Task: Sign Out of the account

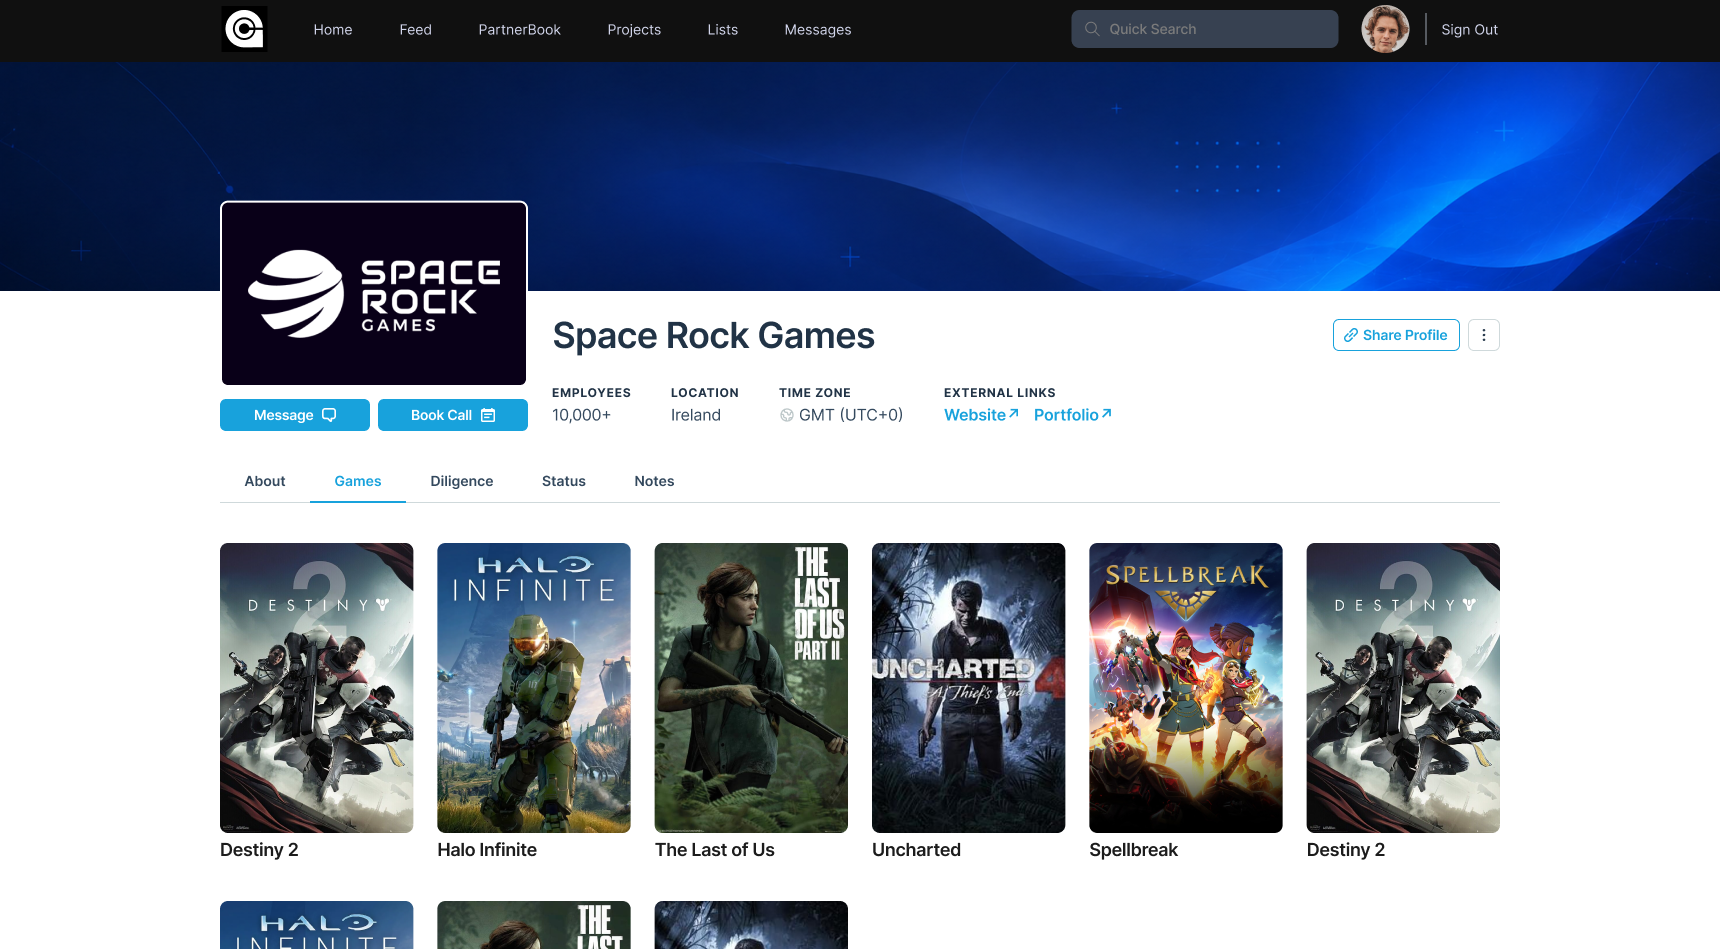Action: click(x=1469, y=30)
